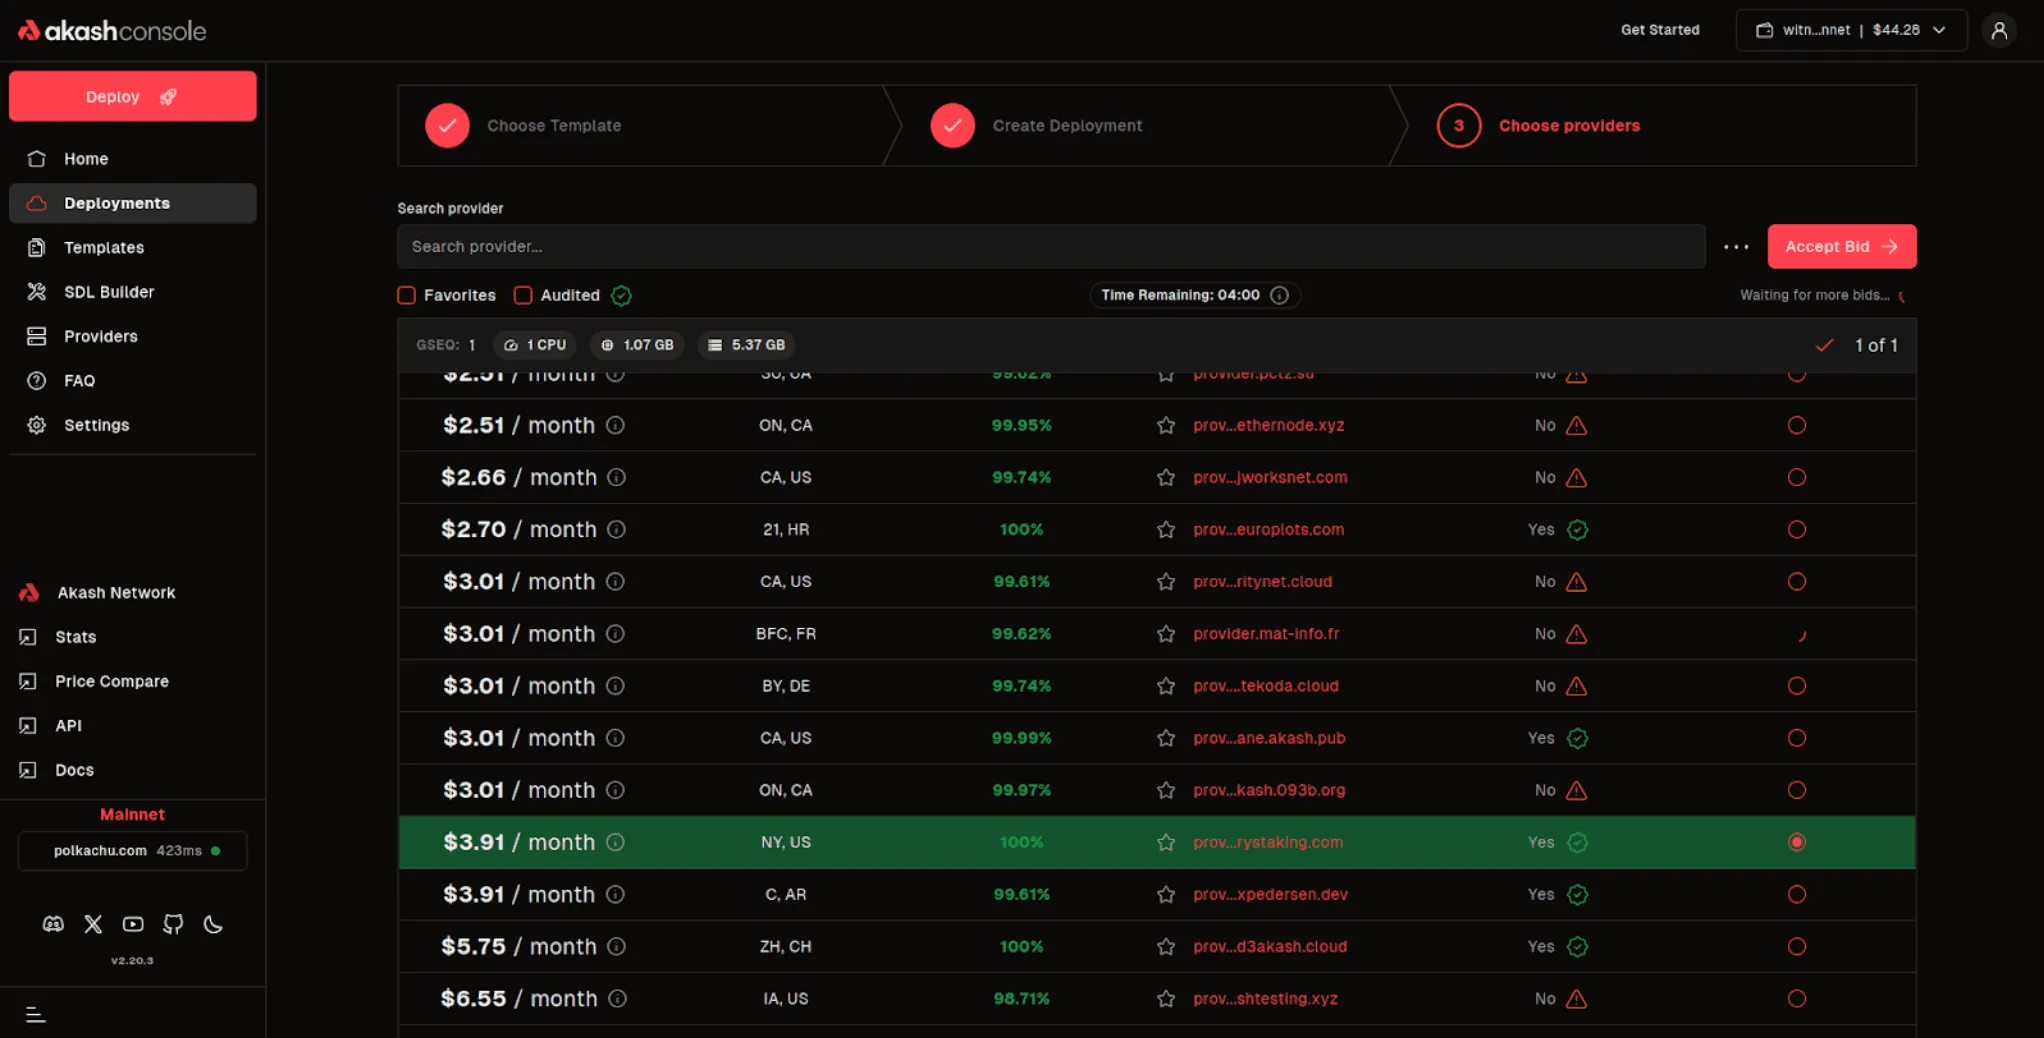Open the GitHub repository icon

click(x=172, y=925)
